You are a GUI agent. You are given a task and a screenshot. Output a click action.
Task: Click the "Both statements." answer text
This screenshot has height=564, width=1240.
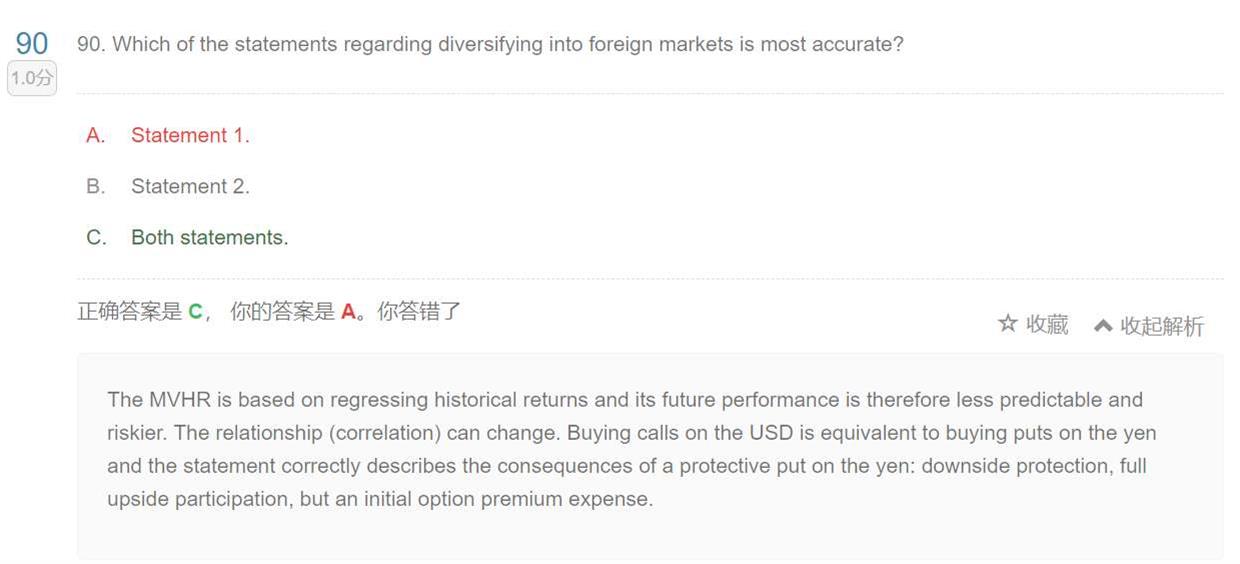pos(209,238)
